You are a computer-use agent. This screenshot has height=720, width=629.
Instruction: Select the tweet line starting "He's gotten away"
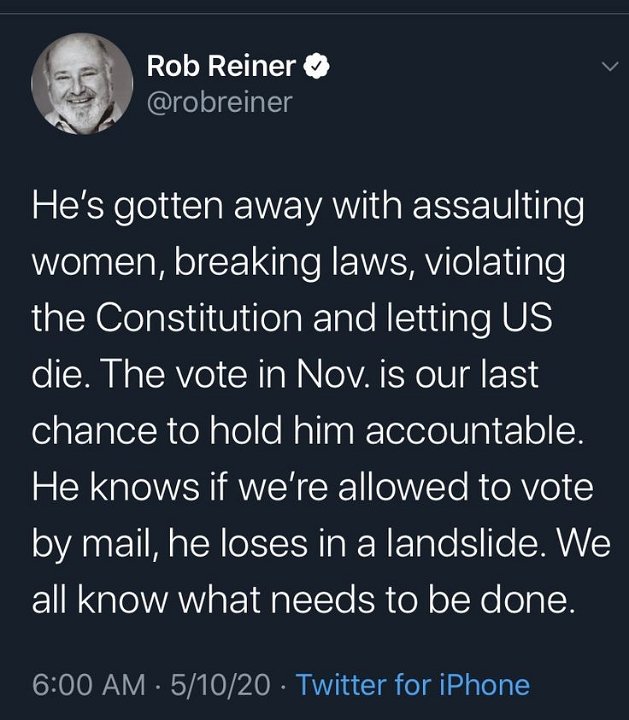[308, 207]
